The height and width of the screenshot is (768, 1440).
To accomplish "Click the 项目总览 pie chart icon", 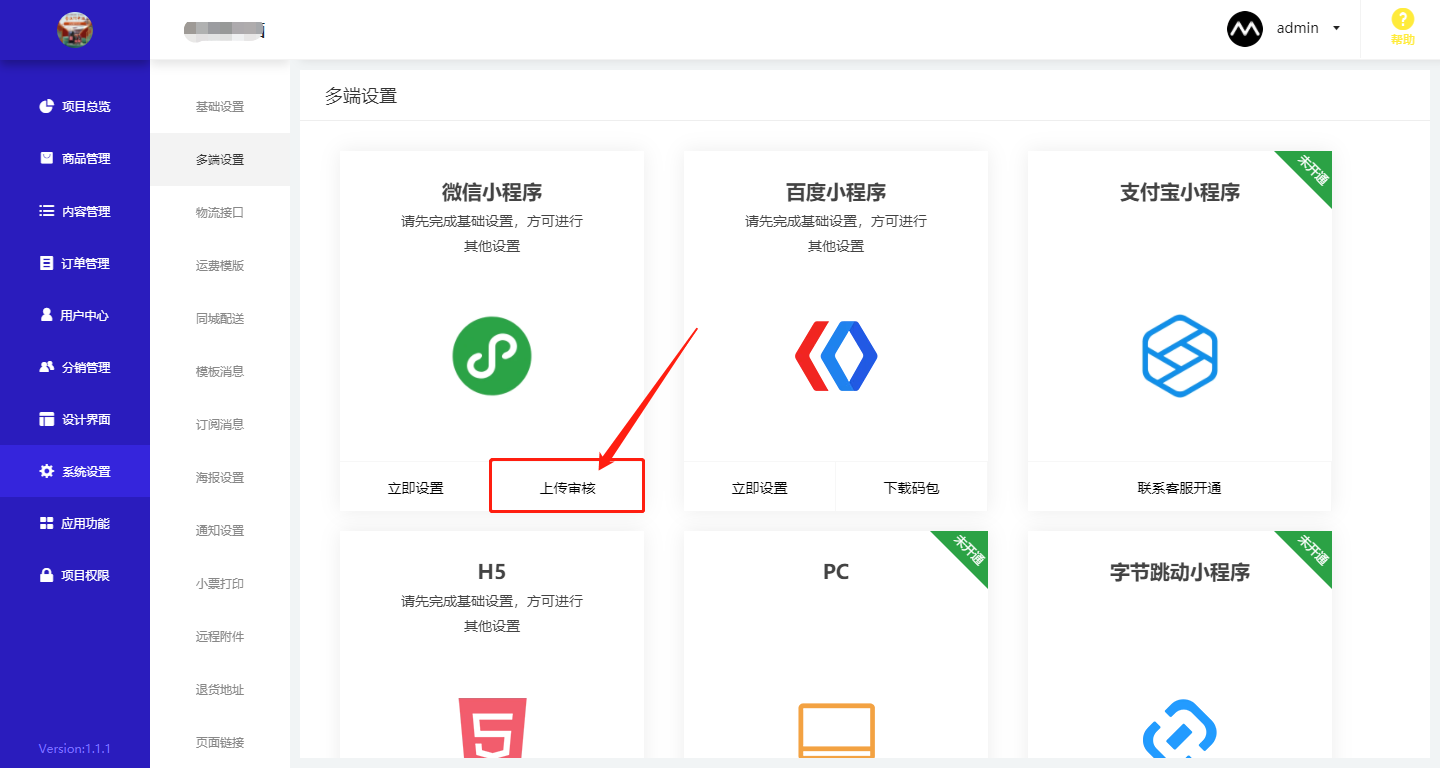I will [x=46, y=106].
